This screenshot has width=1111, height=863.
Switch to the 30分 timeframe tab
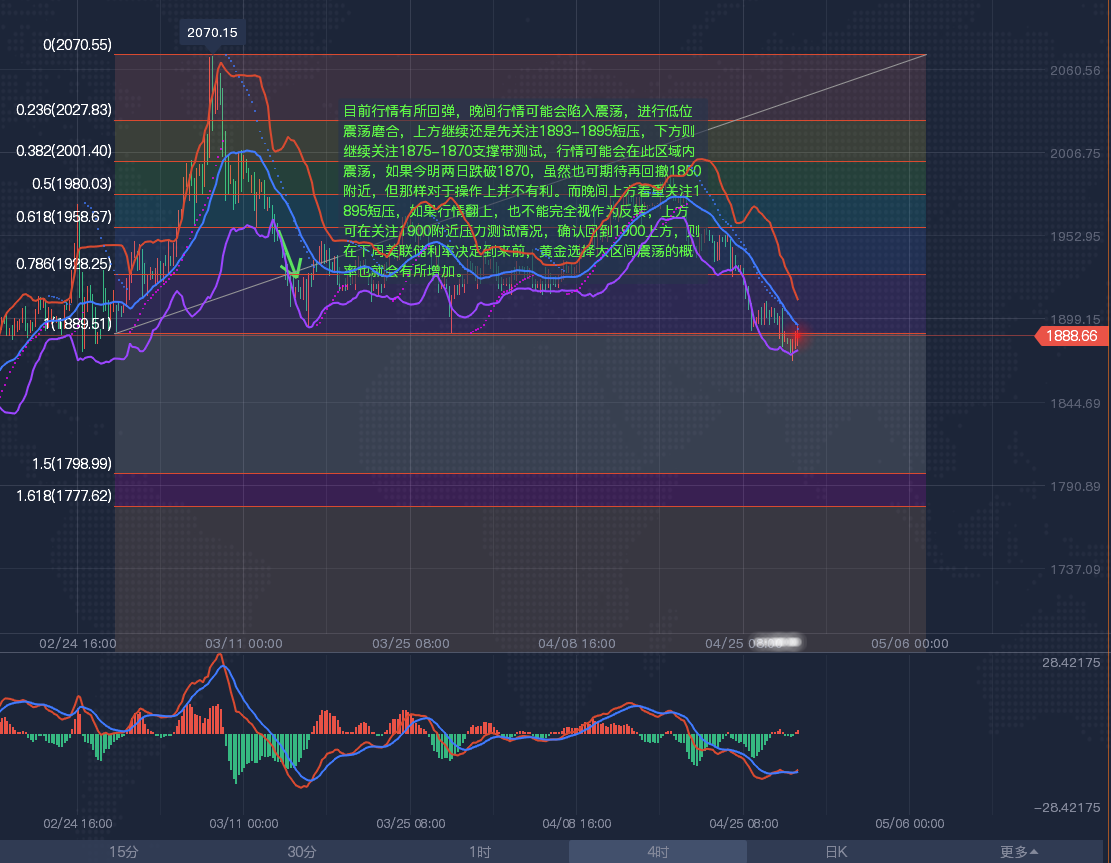[301, 852]
